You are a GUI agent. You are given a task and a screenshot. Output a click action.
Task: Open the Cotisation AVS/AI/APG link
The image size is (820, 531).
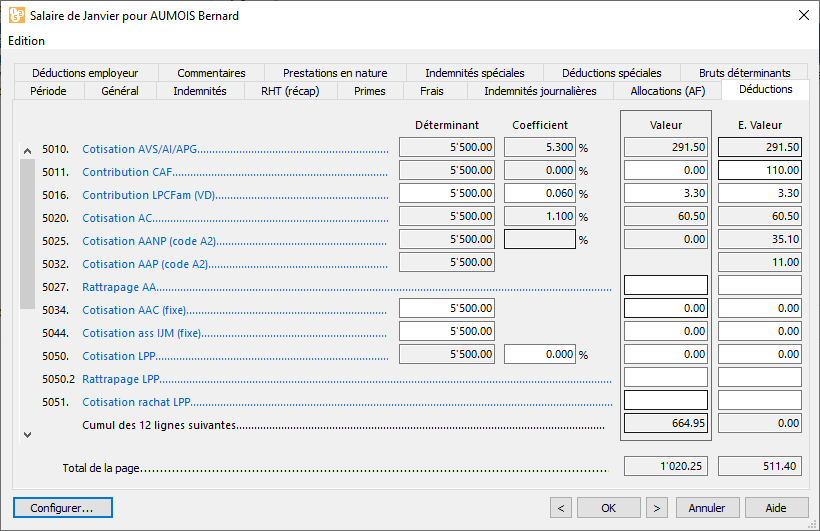coord(140,149)
